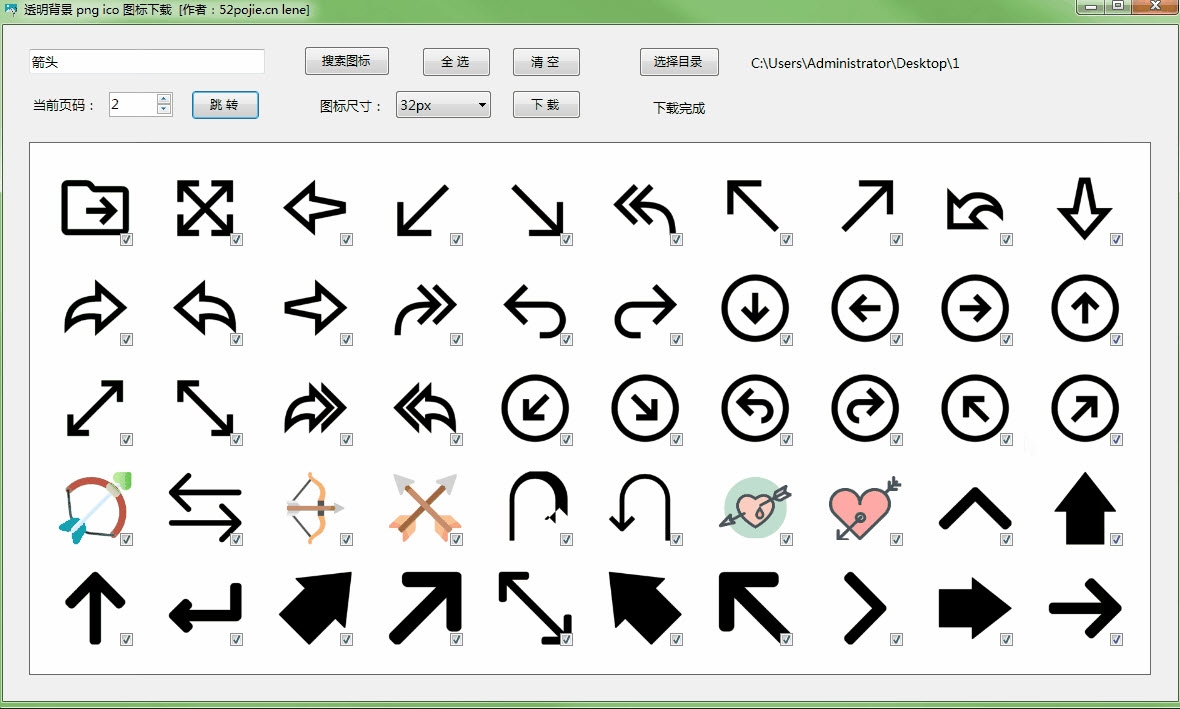
Task: Select the four-way expand arrows icon
Action: point(205,207)
